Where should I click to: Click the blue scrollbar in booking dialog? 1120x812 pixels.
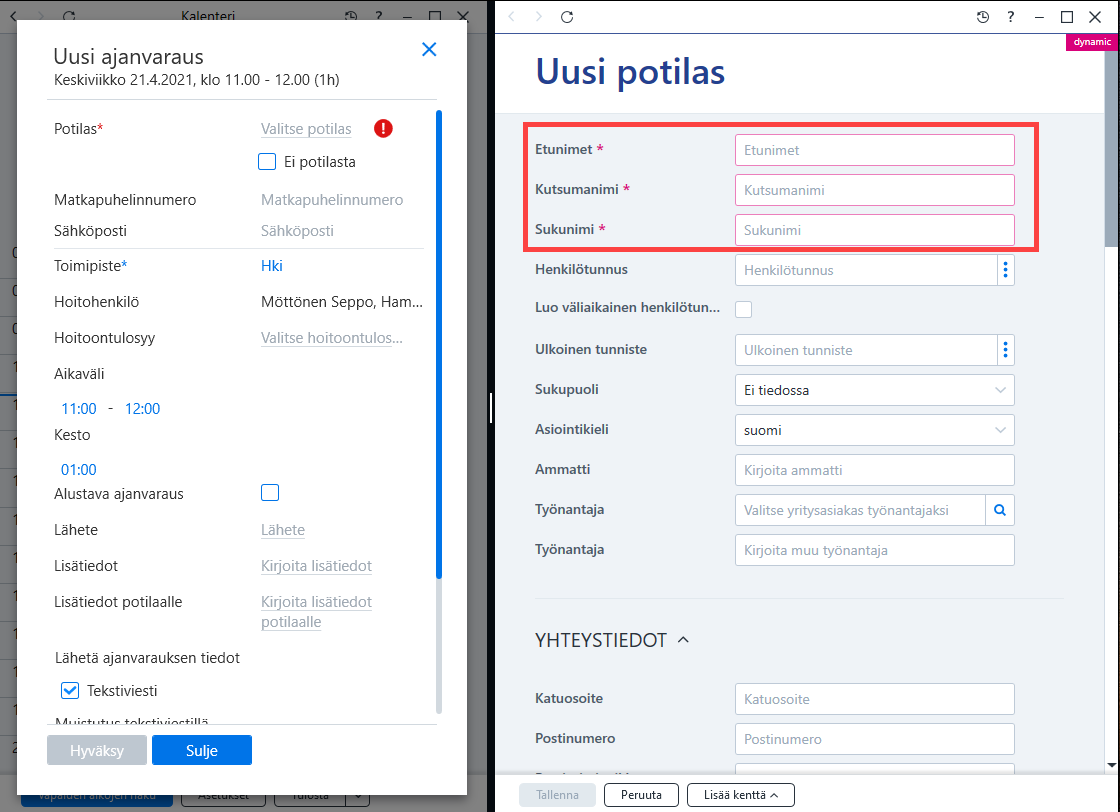[x=439, y=344]
